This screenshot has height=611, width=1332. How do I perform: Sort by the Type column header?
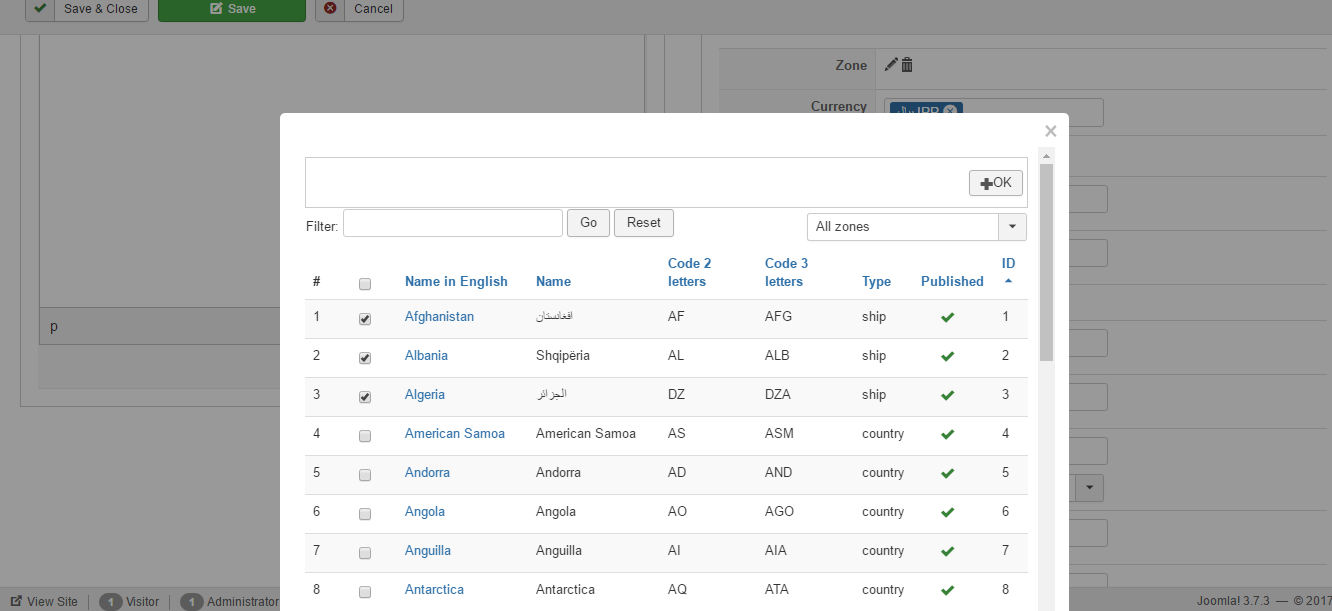coord(876,282)
